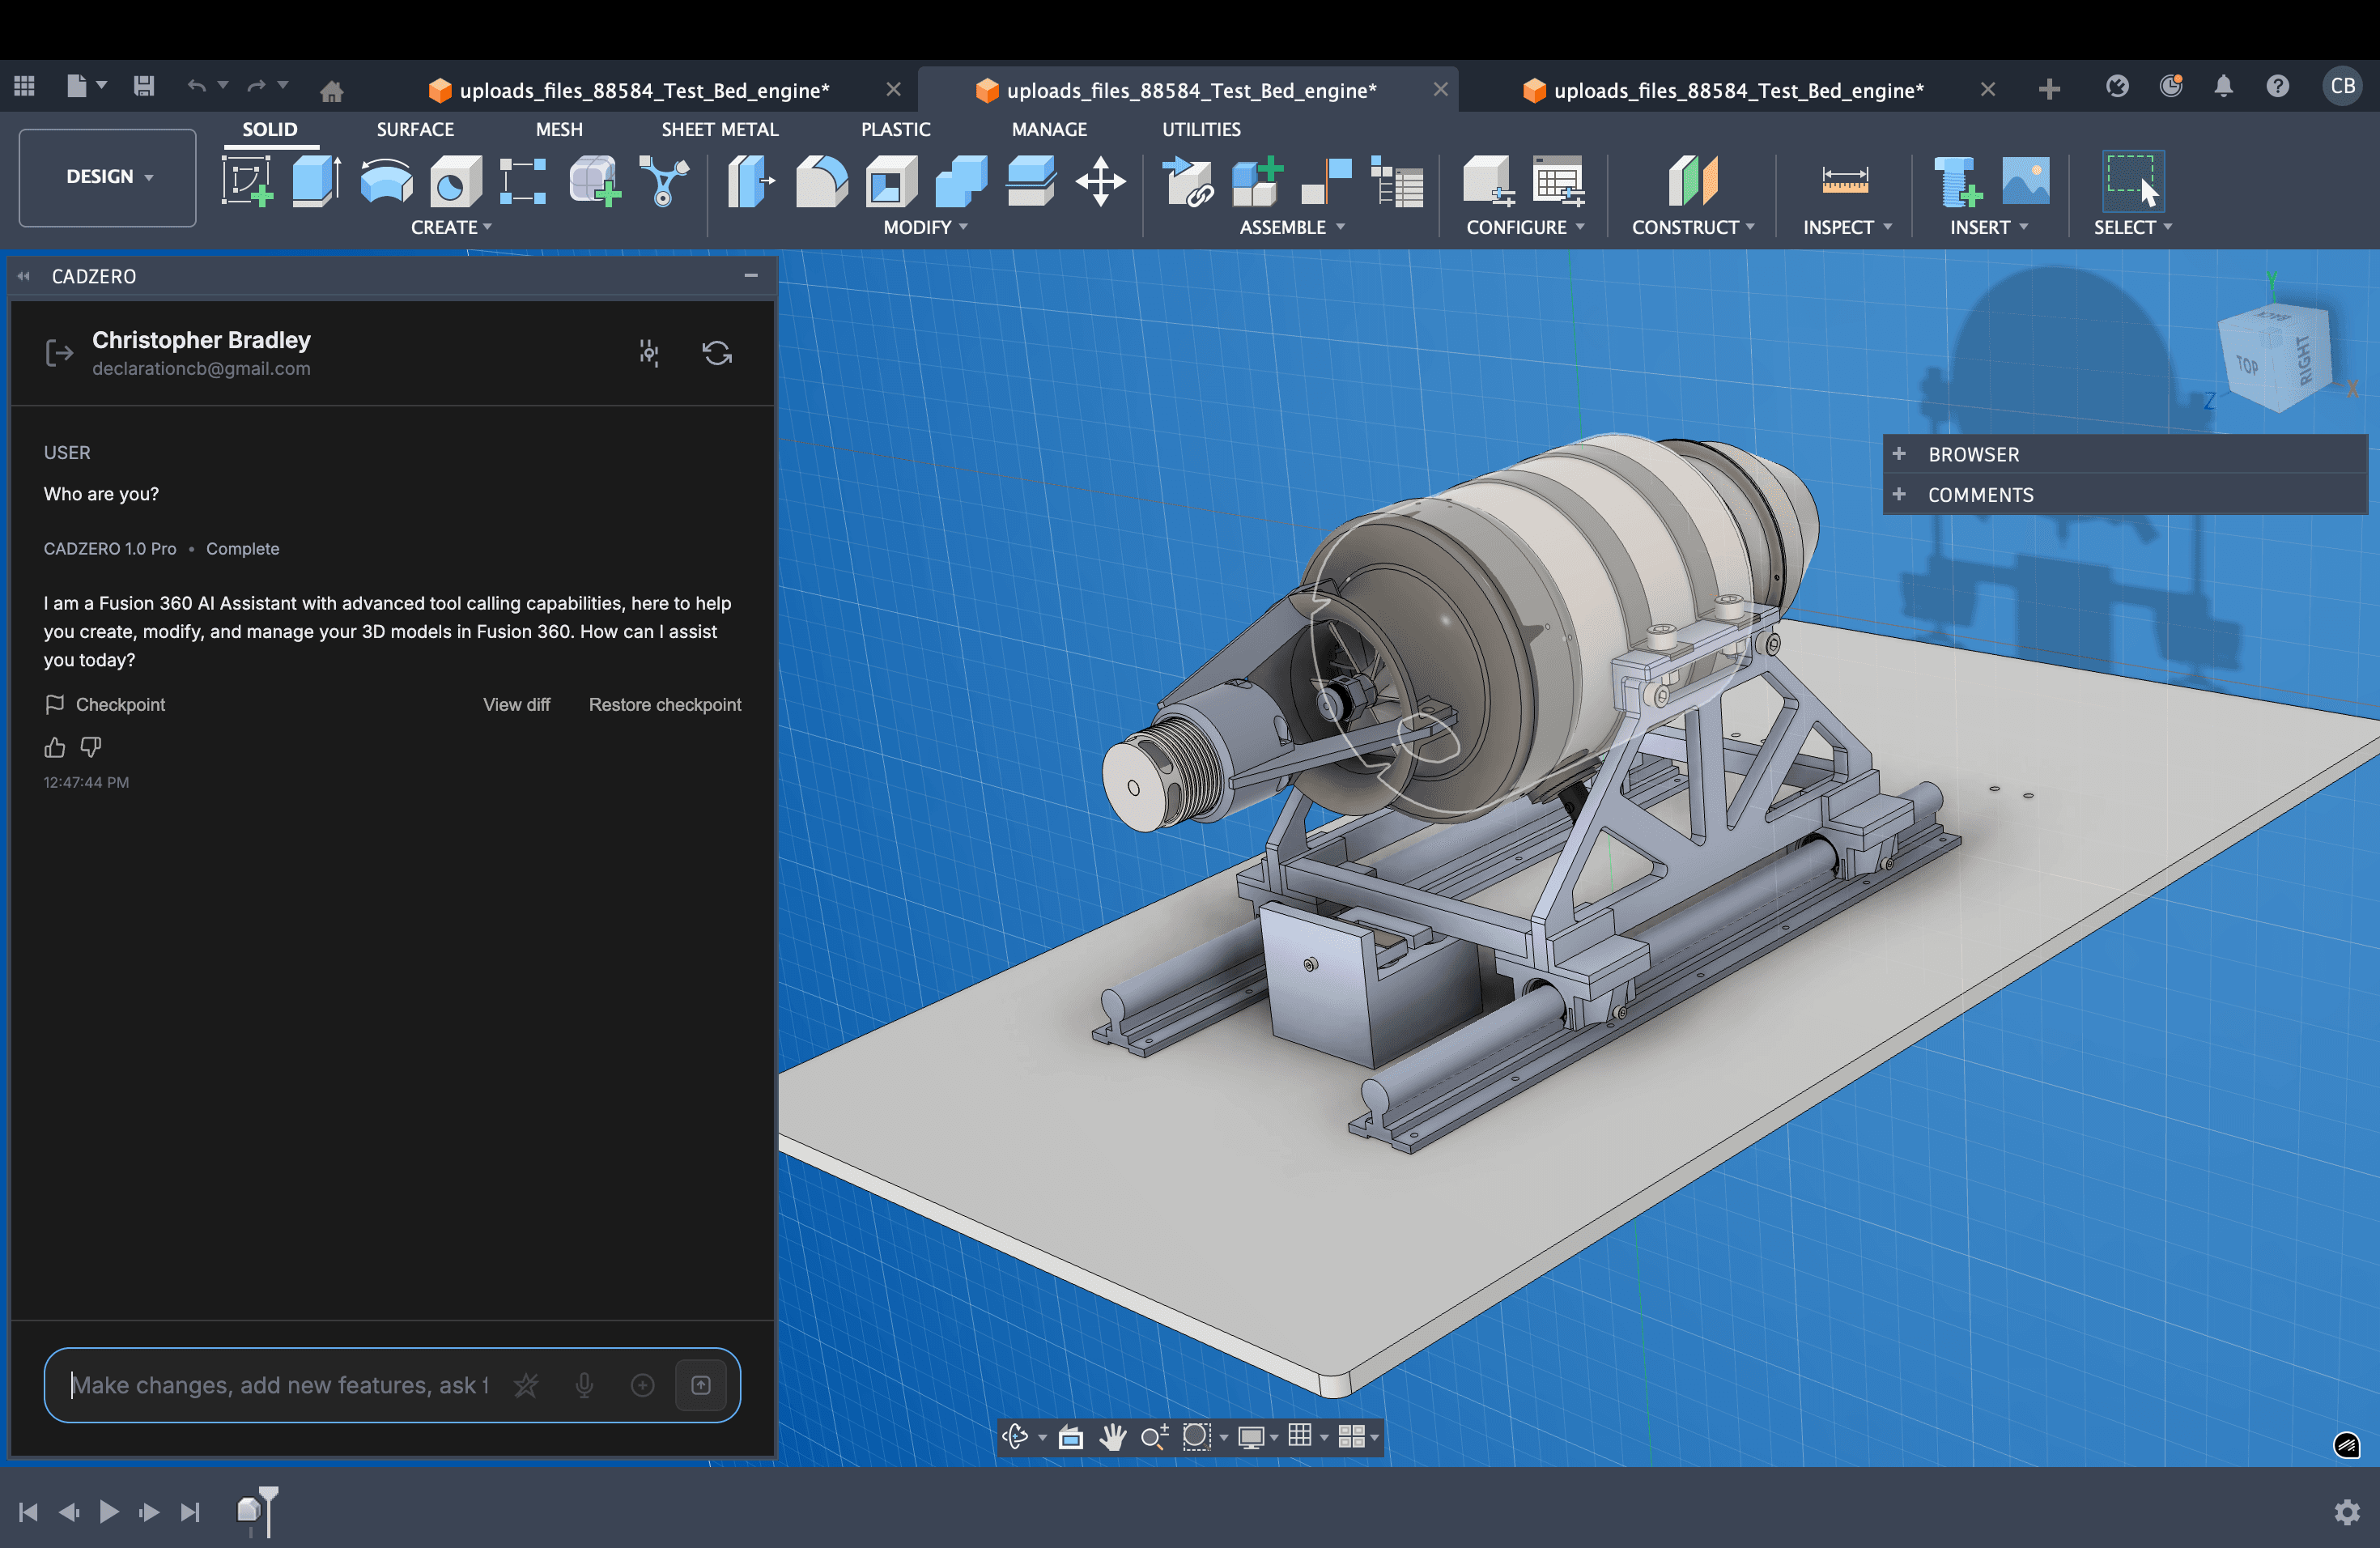The width and height of the screenshot is (2380, 1548).
Task: Click Restore checkpoint
Action: point(664,704)
